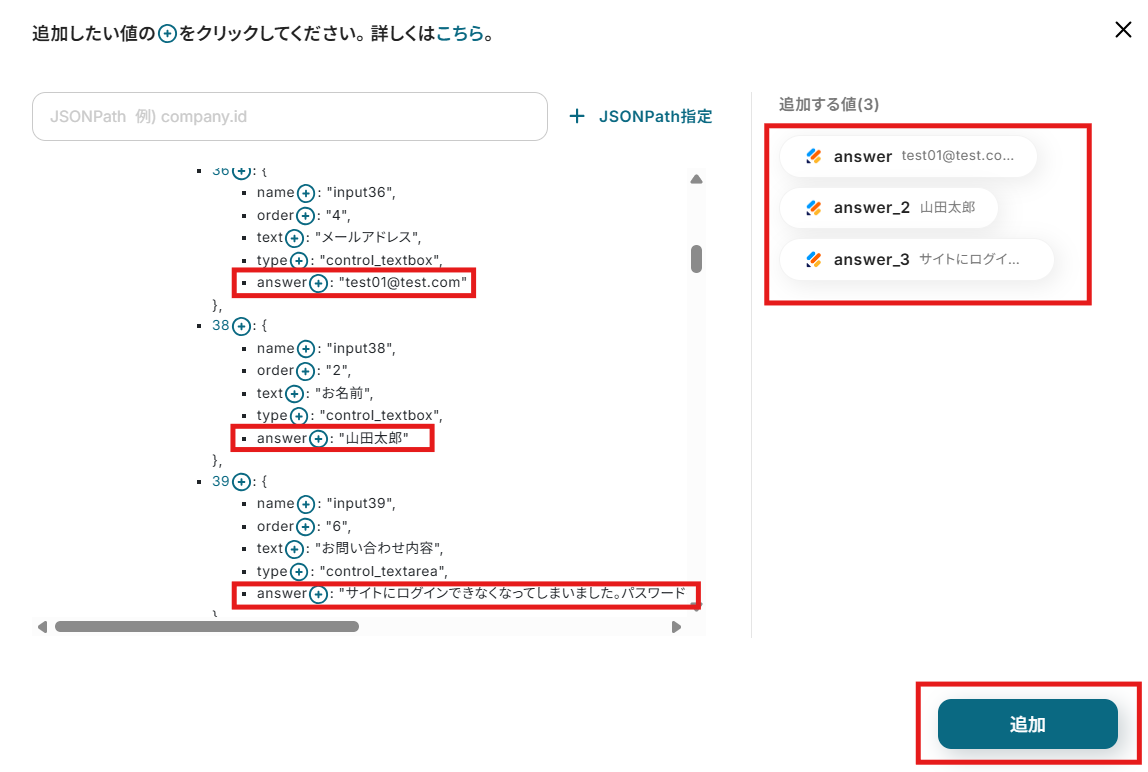Click the value text "input36"
1148x772 pixels.
(x=360, y=193)
